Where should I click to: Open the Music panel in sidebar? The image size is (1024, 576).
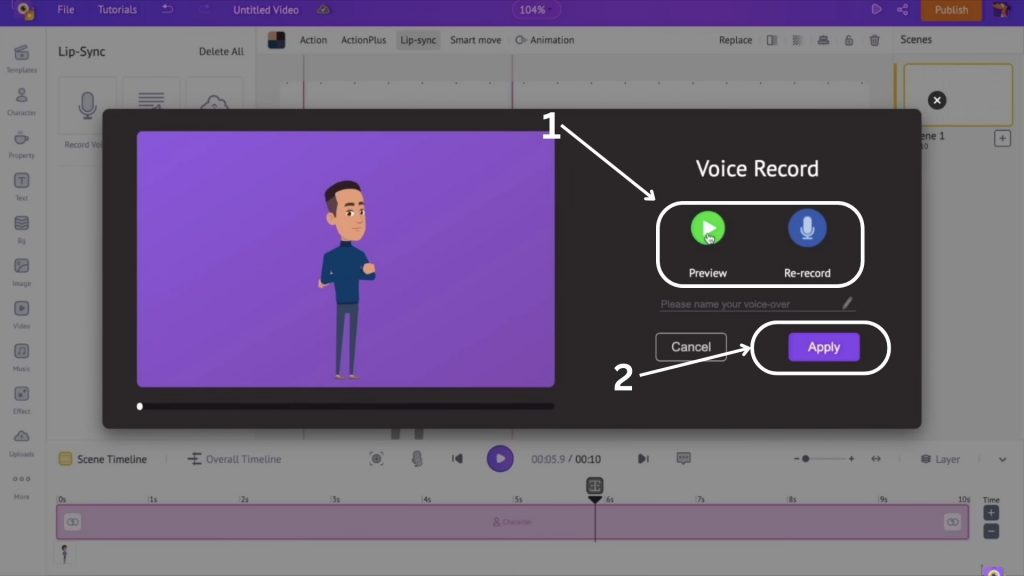coord(21,356)
